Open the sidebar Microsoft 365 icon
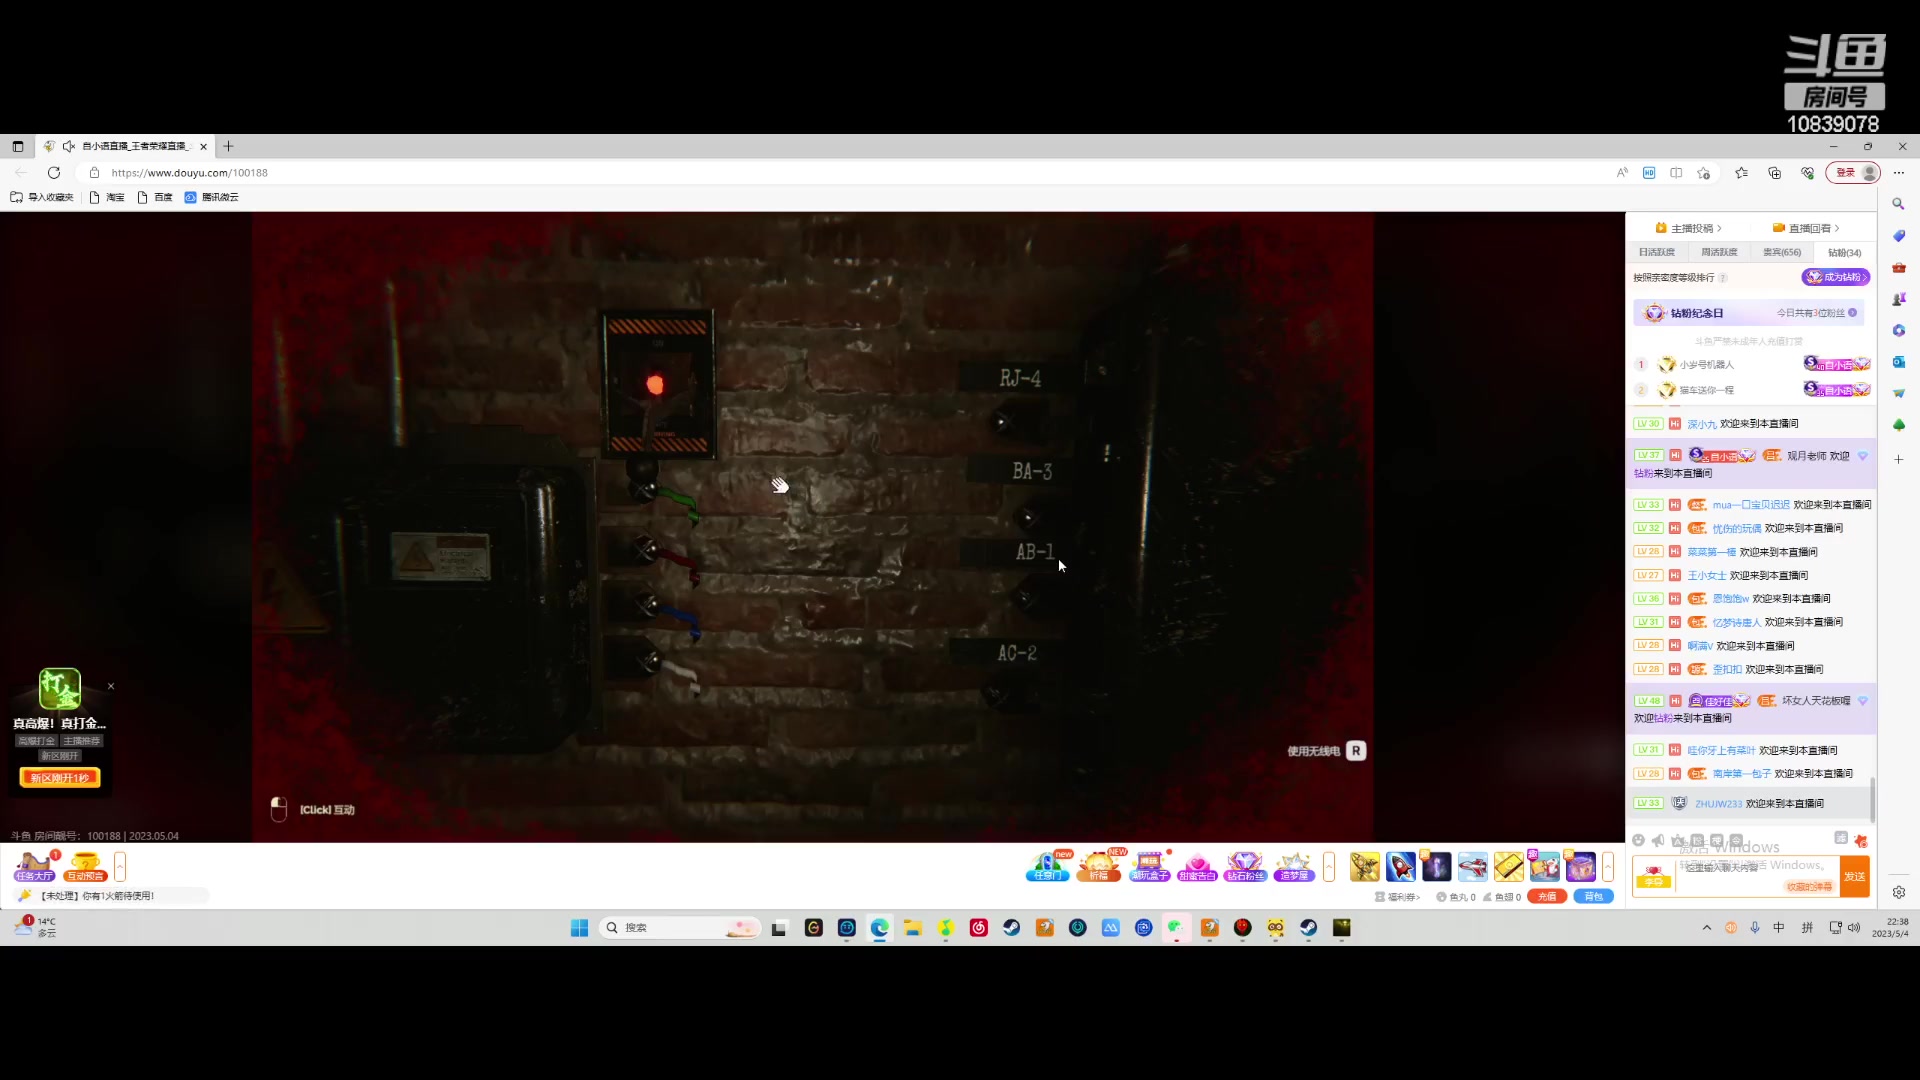The image size is (1920, 1080). coord(1898,330)
